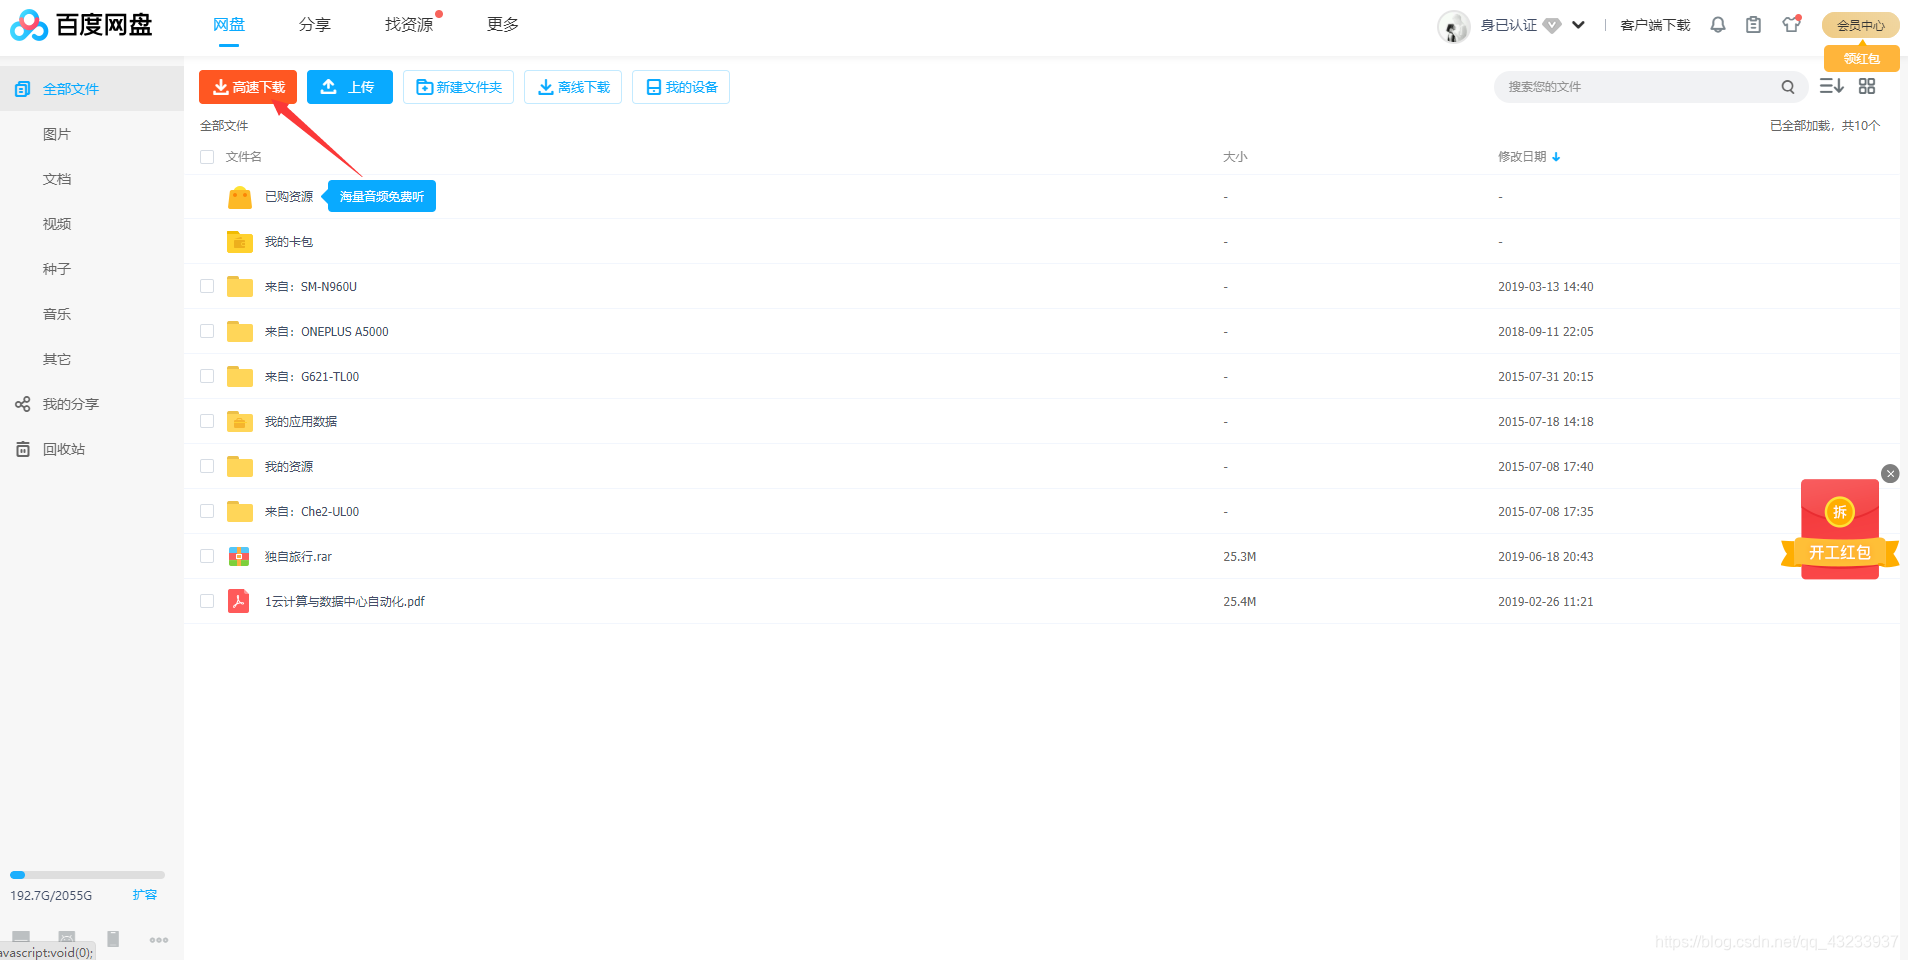Check the box for 我的资源 folder
The height and width of the screenshot is (960, 1908).
click(207, 466)
